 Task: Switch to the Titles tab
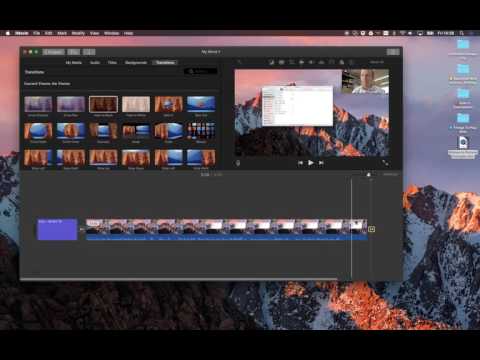tap(112, 62)
